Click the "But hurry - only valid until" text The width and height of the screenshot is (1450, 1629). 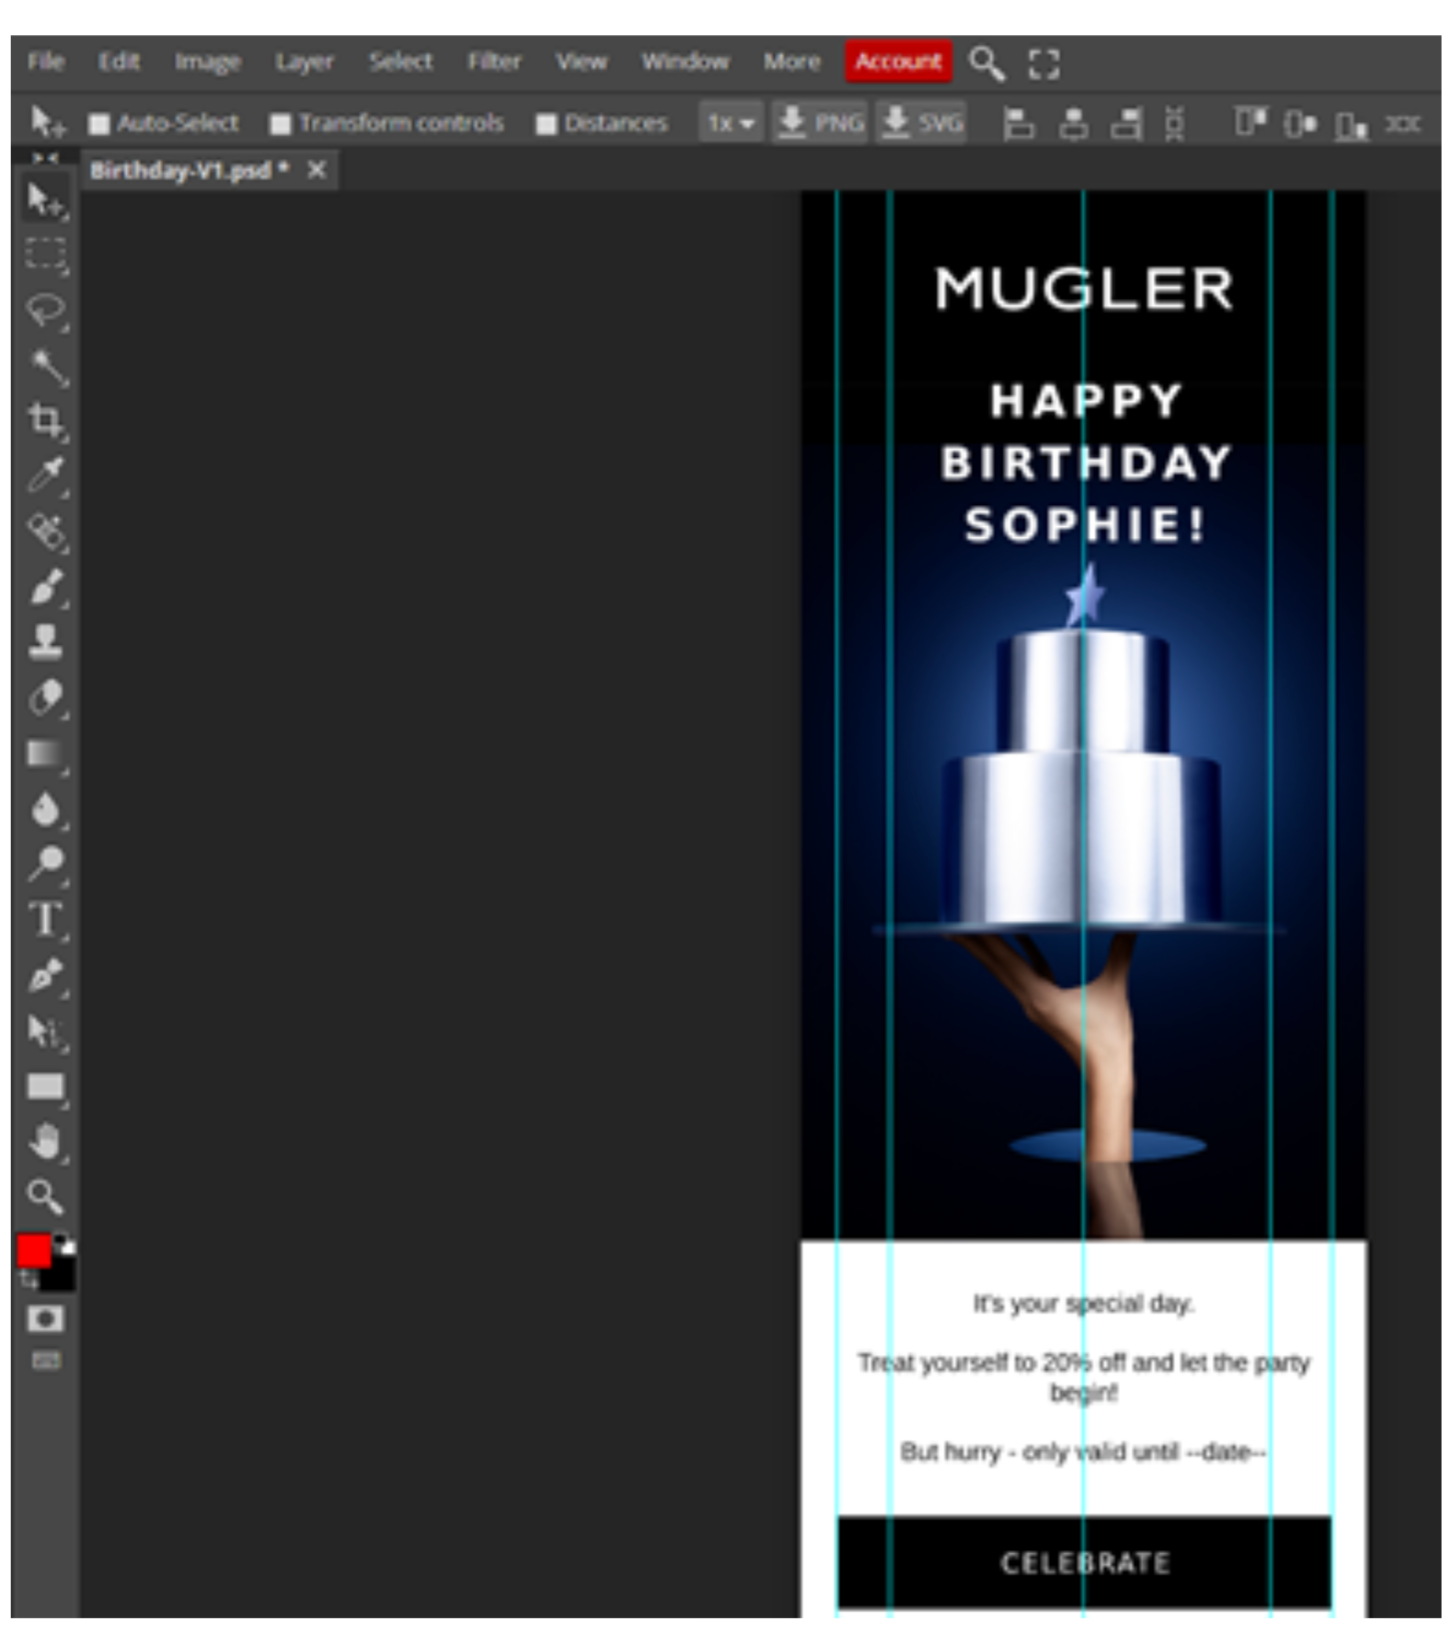click(1039, 1452)
